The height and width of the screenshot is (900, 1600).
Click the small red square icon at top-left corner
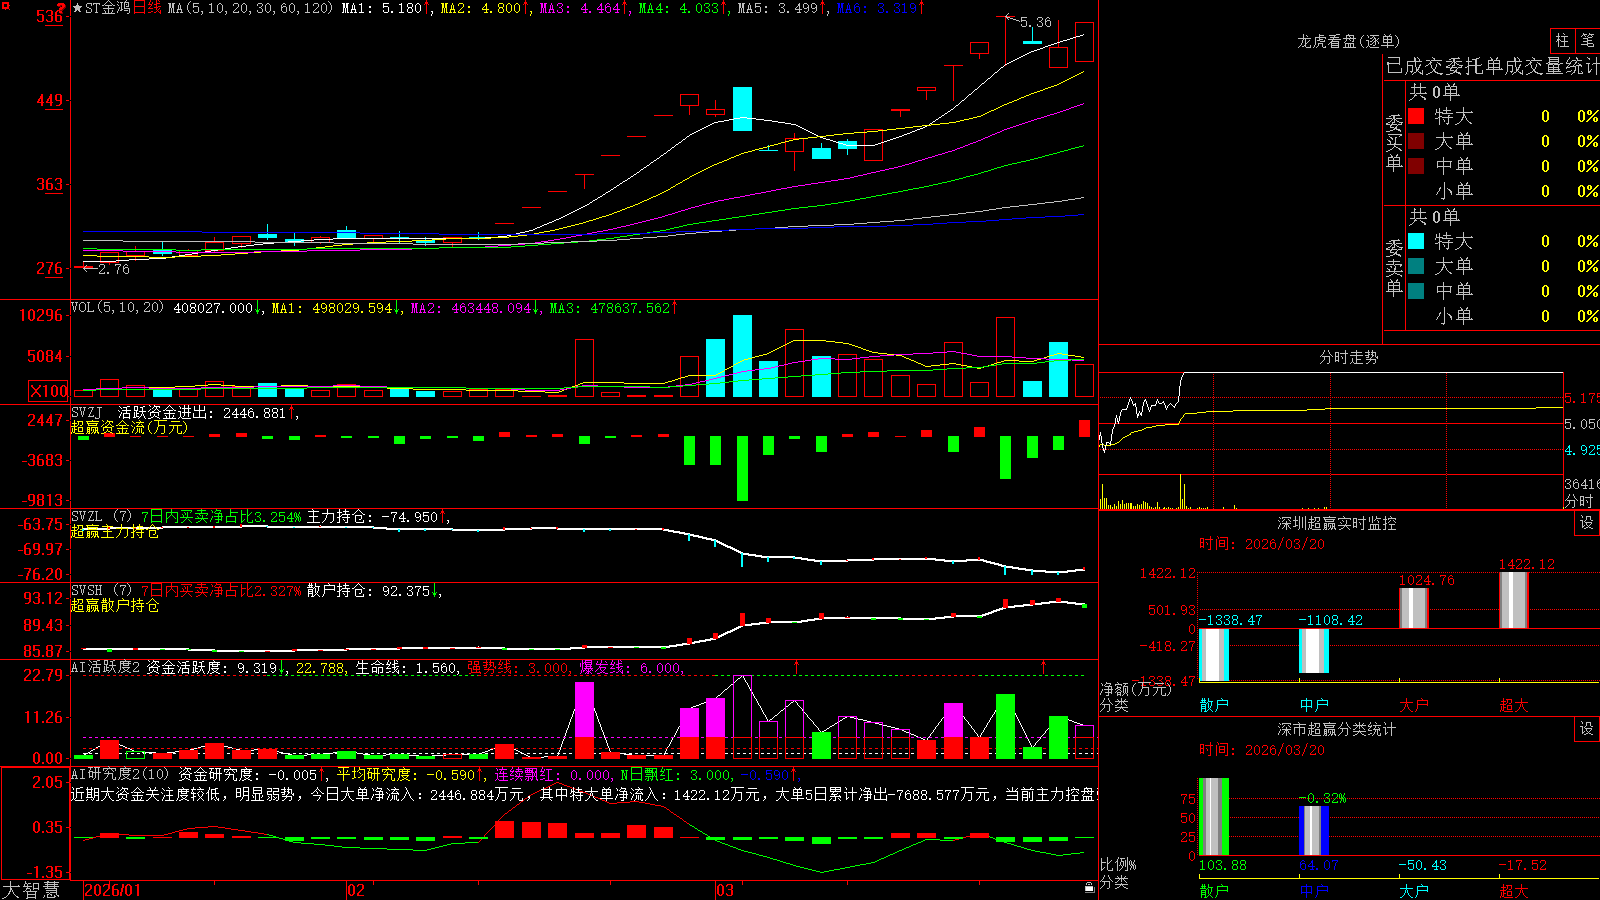tap(5, 5)
